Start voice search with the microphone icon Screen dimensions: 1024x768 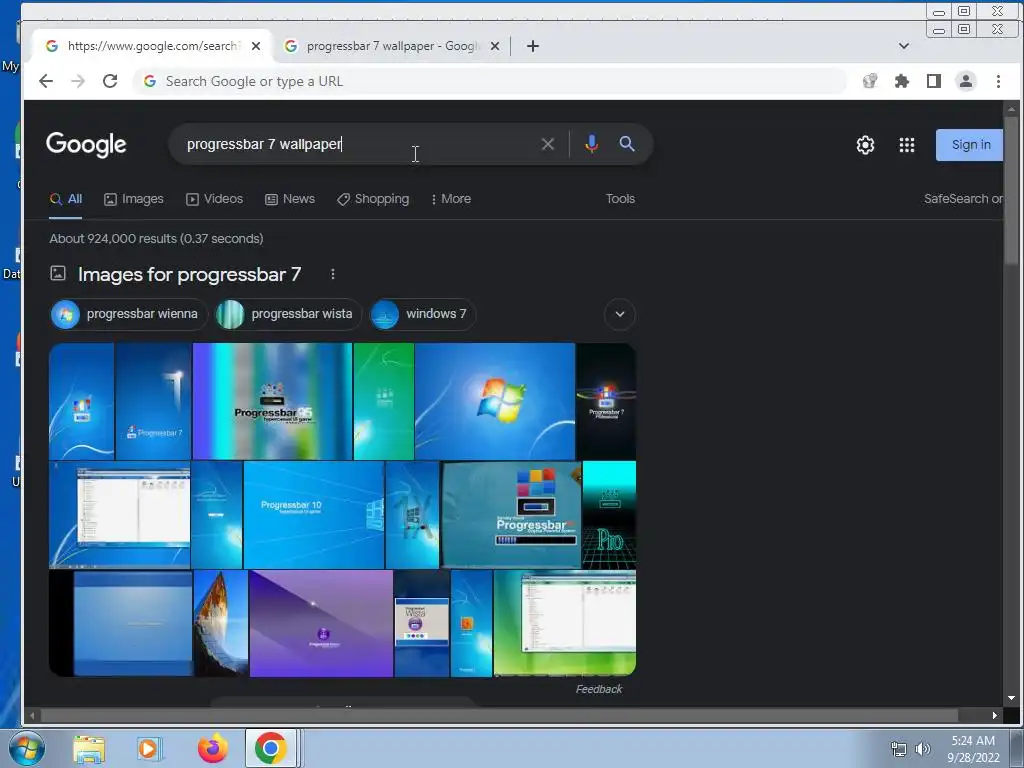[x=592, y=144]
